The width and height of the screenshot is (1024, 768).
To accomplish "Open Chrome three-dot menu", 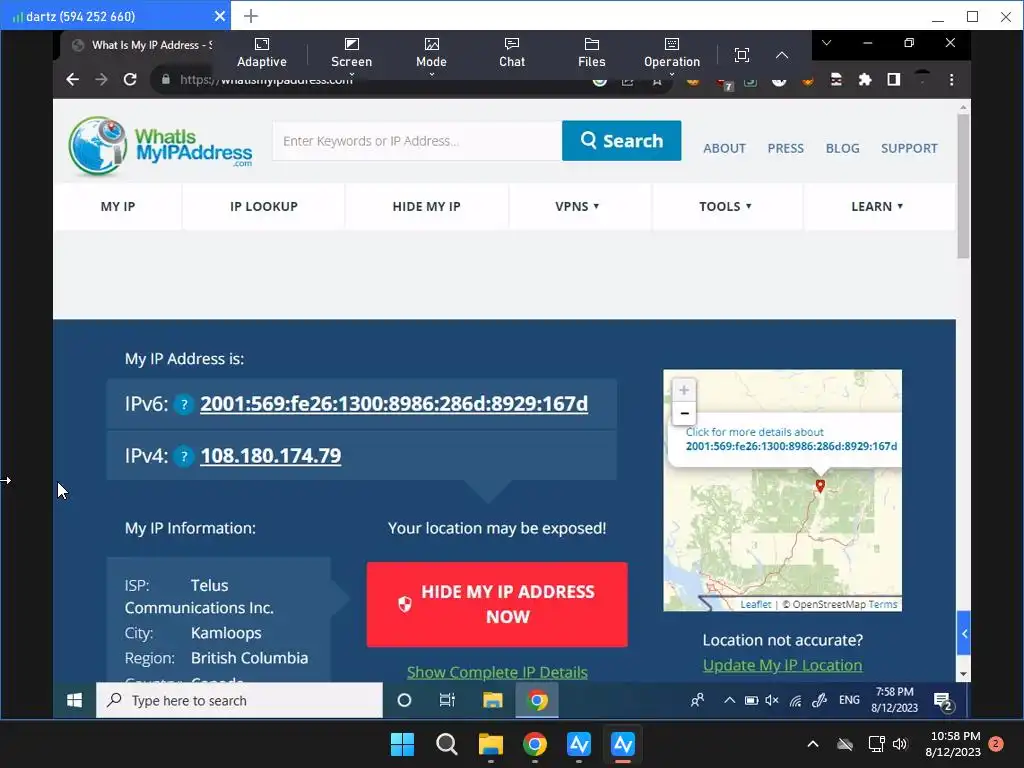I will point(952,80).
